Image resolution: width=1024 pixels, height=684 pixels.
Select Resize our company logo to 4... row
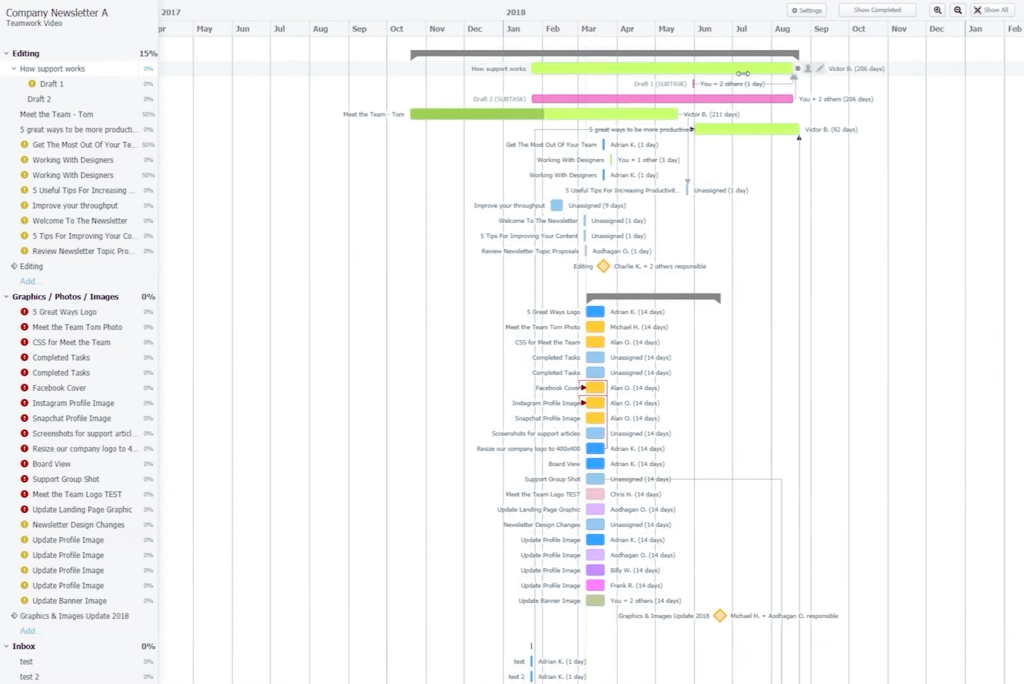[x=78, y=449]
